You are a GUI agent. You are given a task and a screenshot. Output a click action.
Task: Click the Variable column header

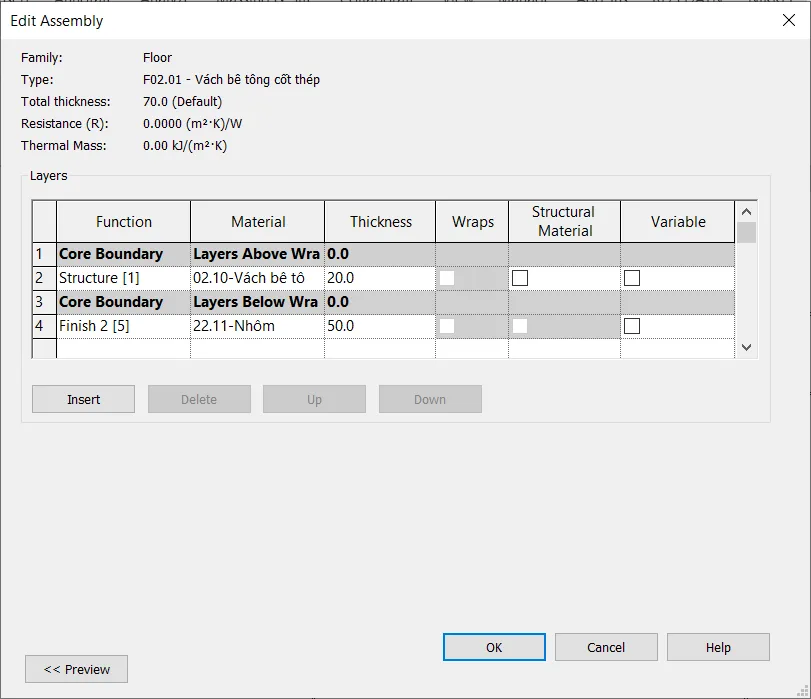click(678, 221)
